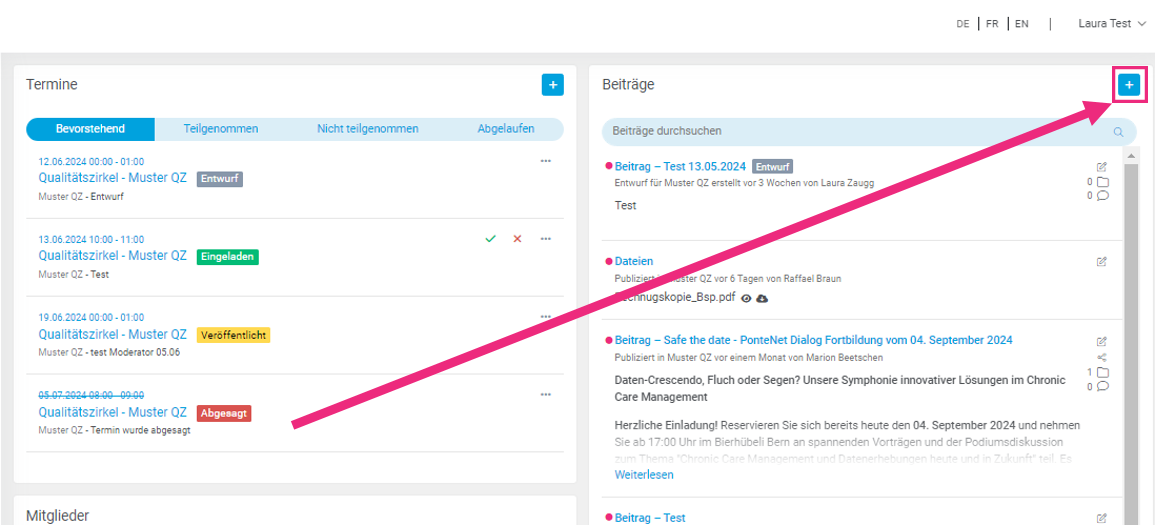This screenshot has width=1155, height=525.
Task: Open the Qualitätszirkel Termin dated 19.06.2024
Action: point(113,334)
